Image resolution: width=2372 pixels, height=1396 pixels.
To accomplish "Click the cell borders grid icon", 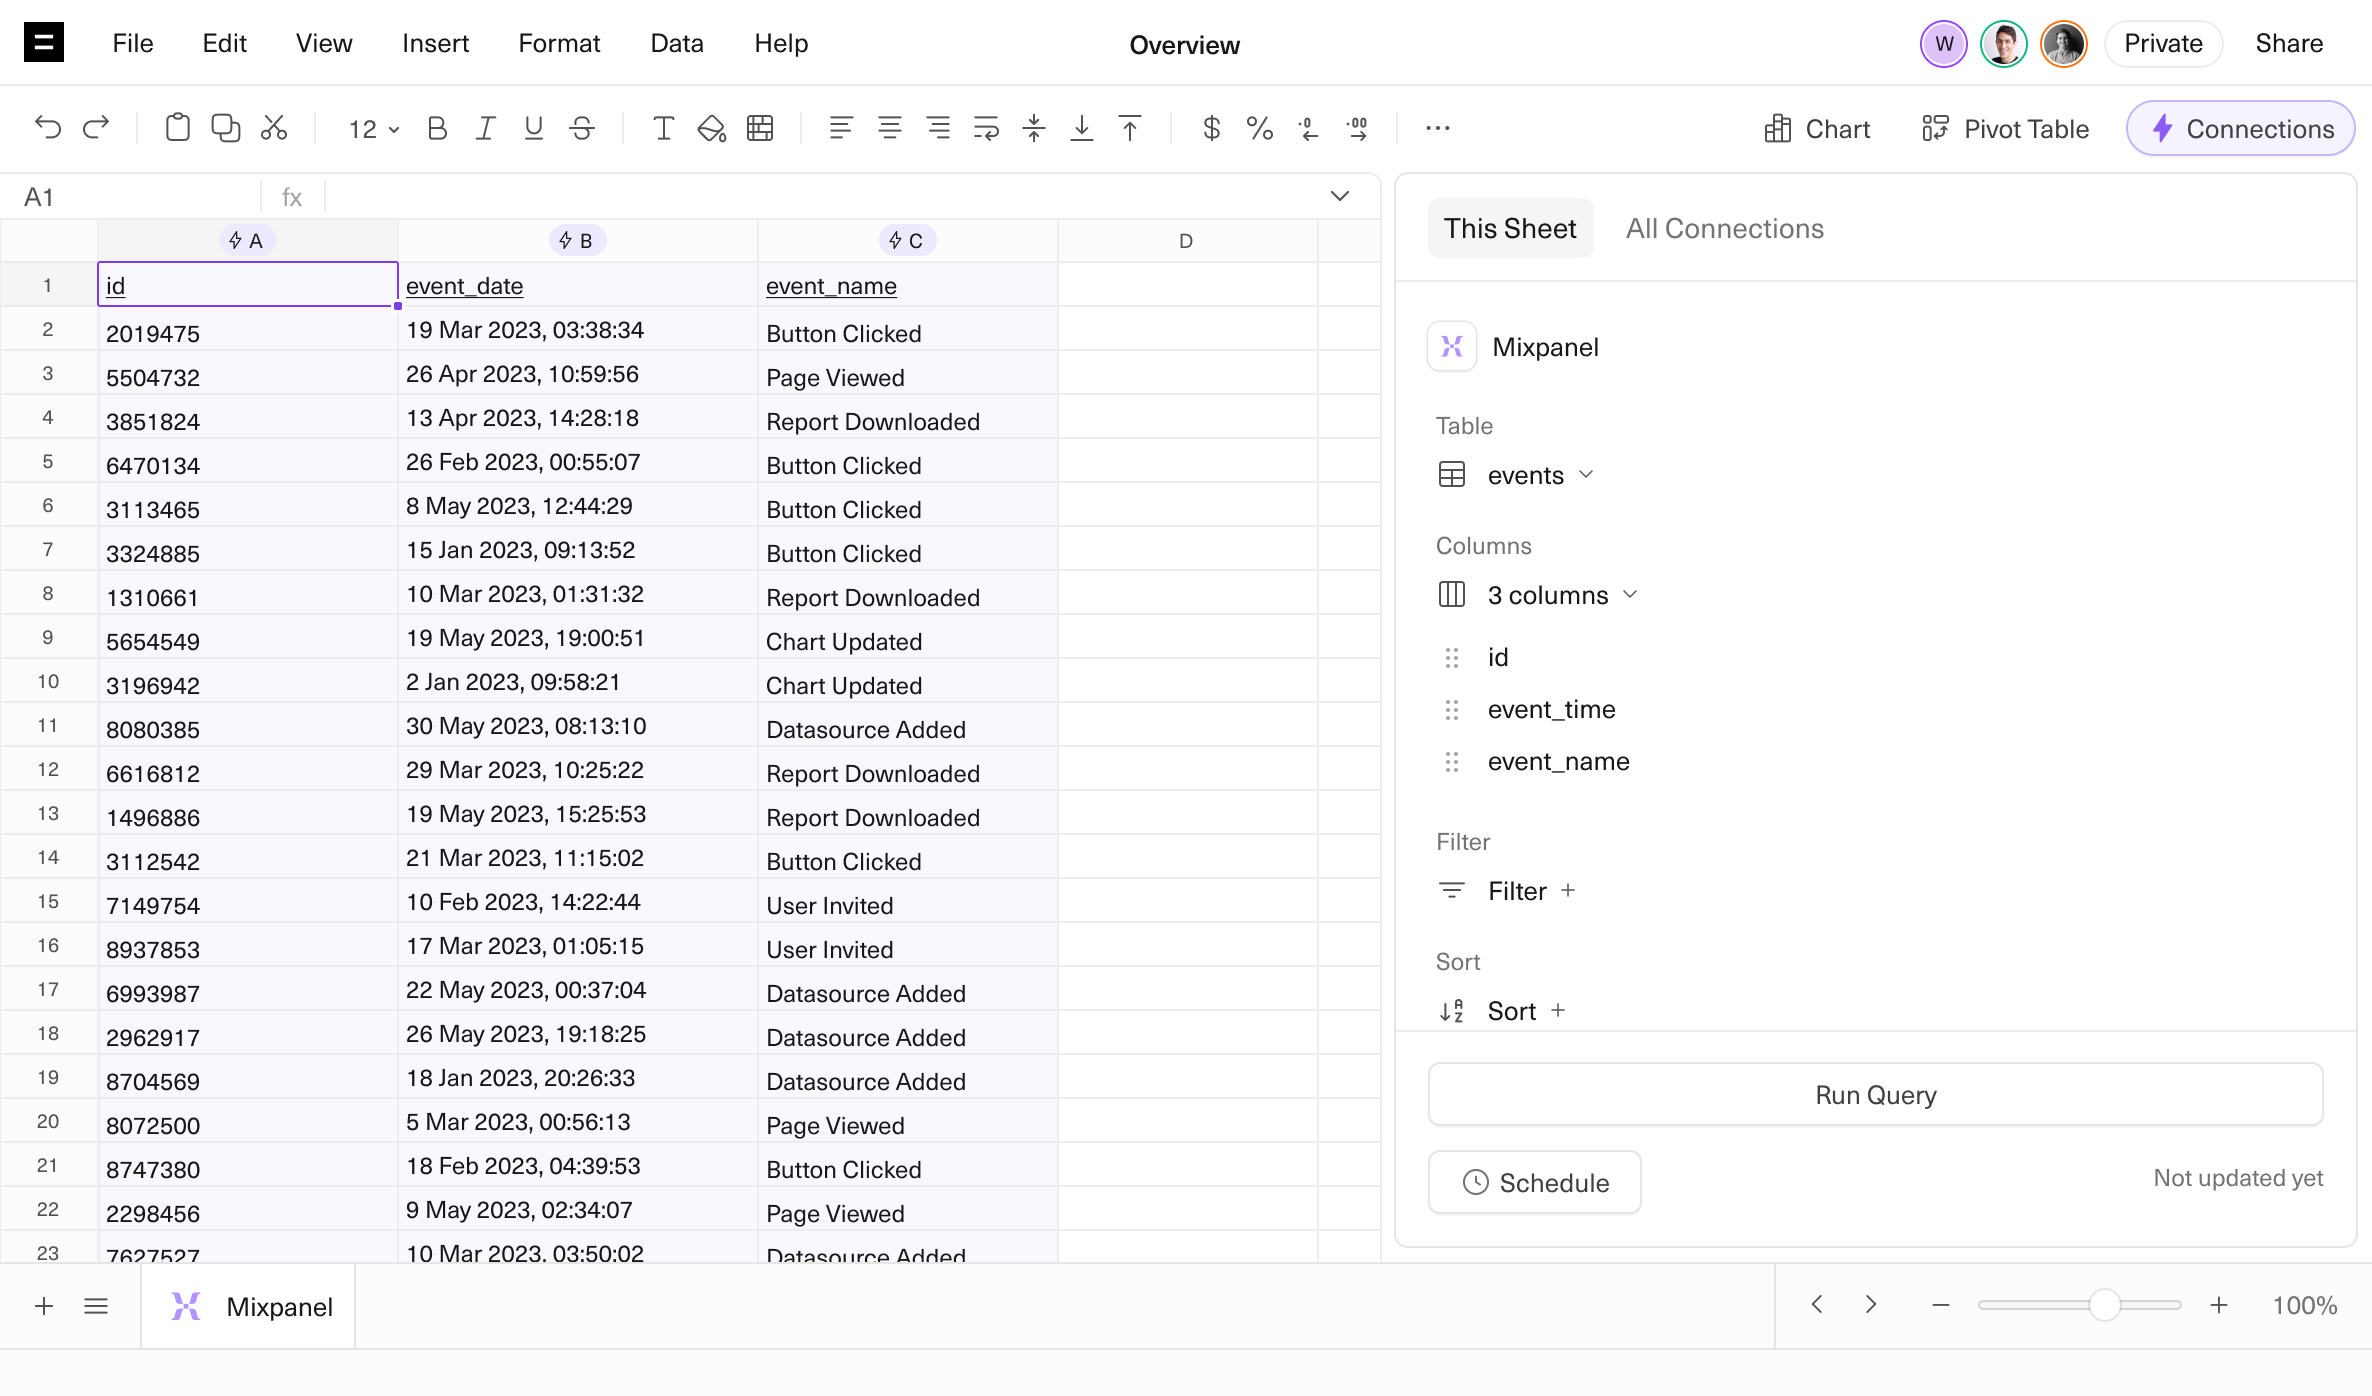I will [x=760, y=128].
